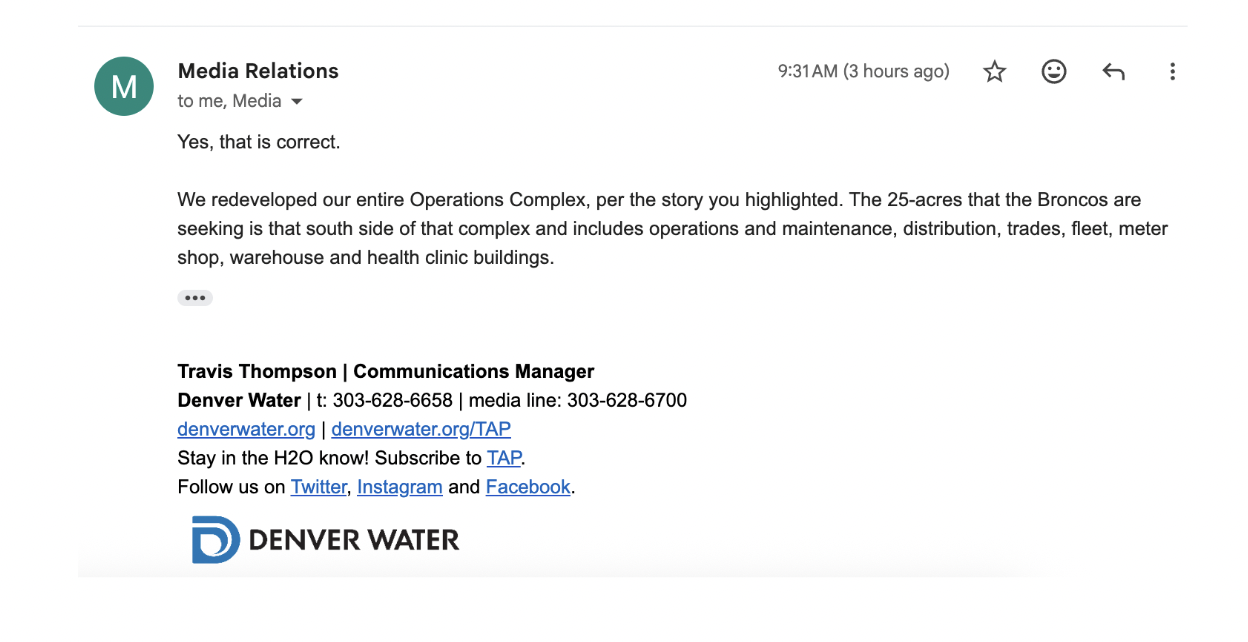1248x642 pixels.
Task: Click the direct phone number 303-628-6658
Action: pyautogui.click(x=393, y=401)
